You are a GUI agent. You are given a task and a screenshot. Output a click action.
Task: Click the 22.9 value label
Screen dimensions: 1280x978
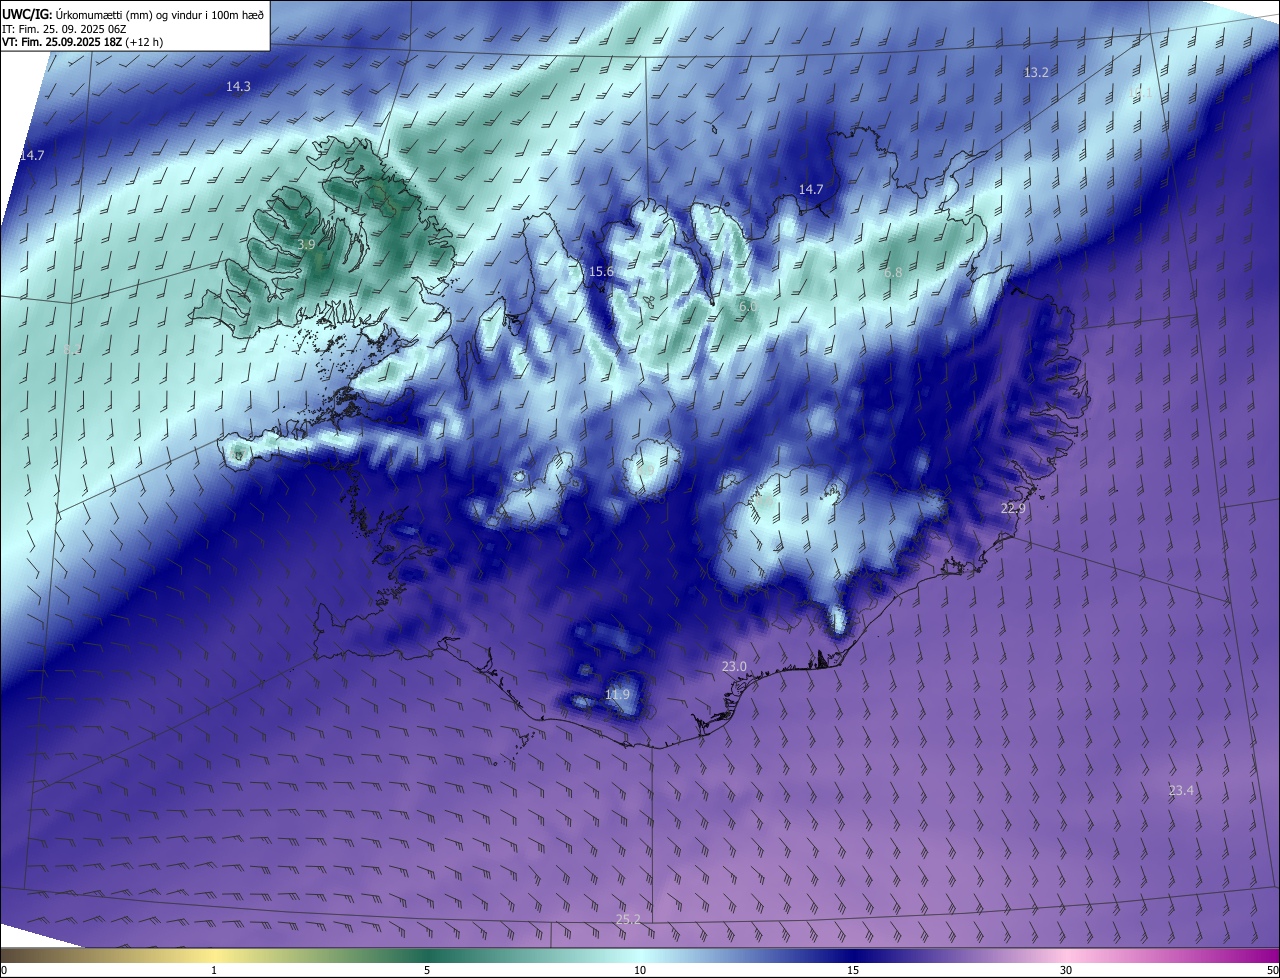coord(1013,508)
